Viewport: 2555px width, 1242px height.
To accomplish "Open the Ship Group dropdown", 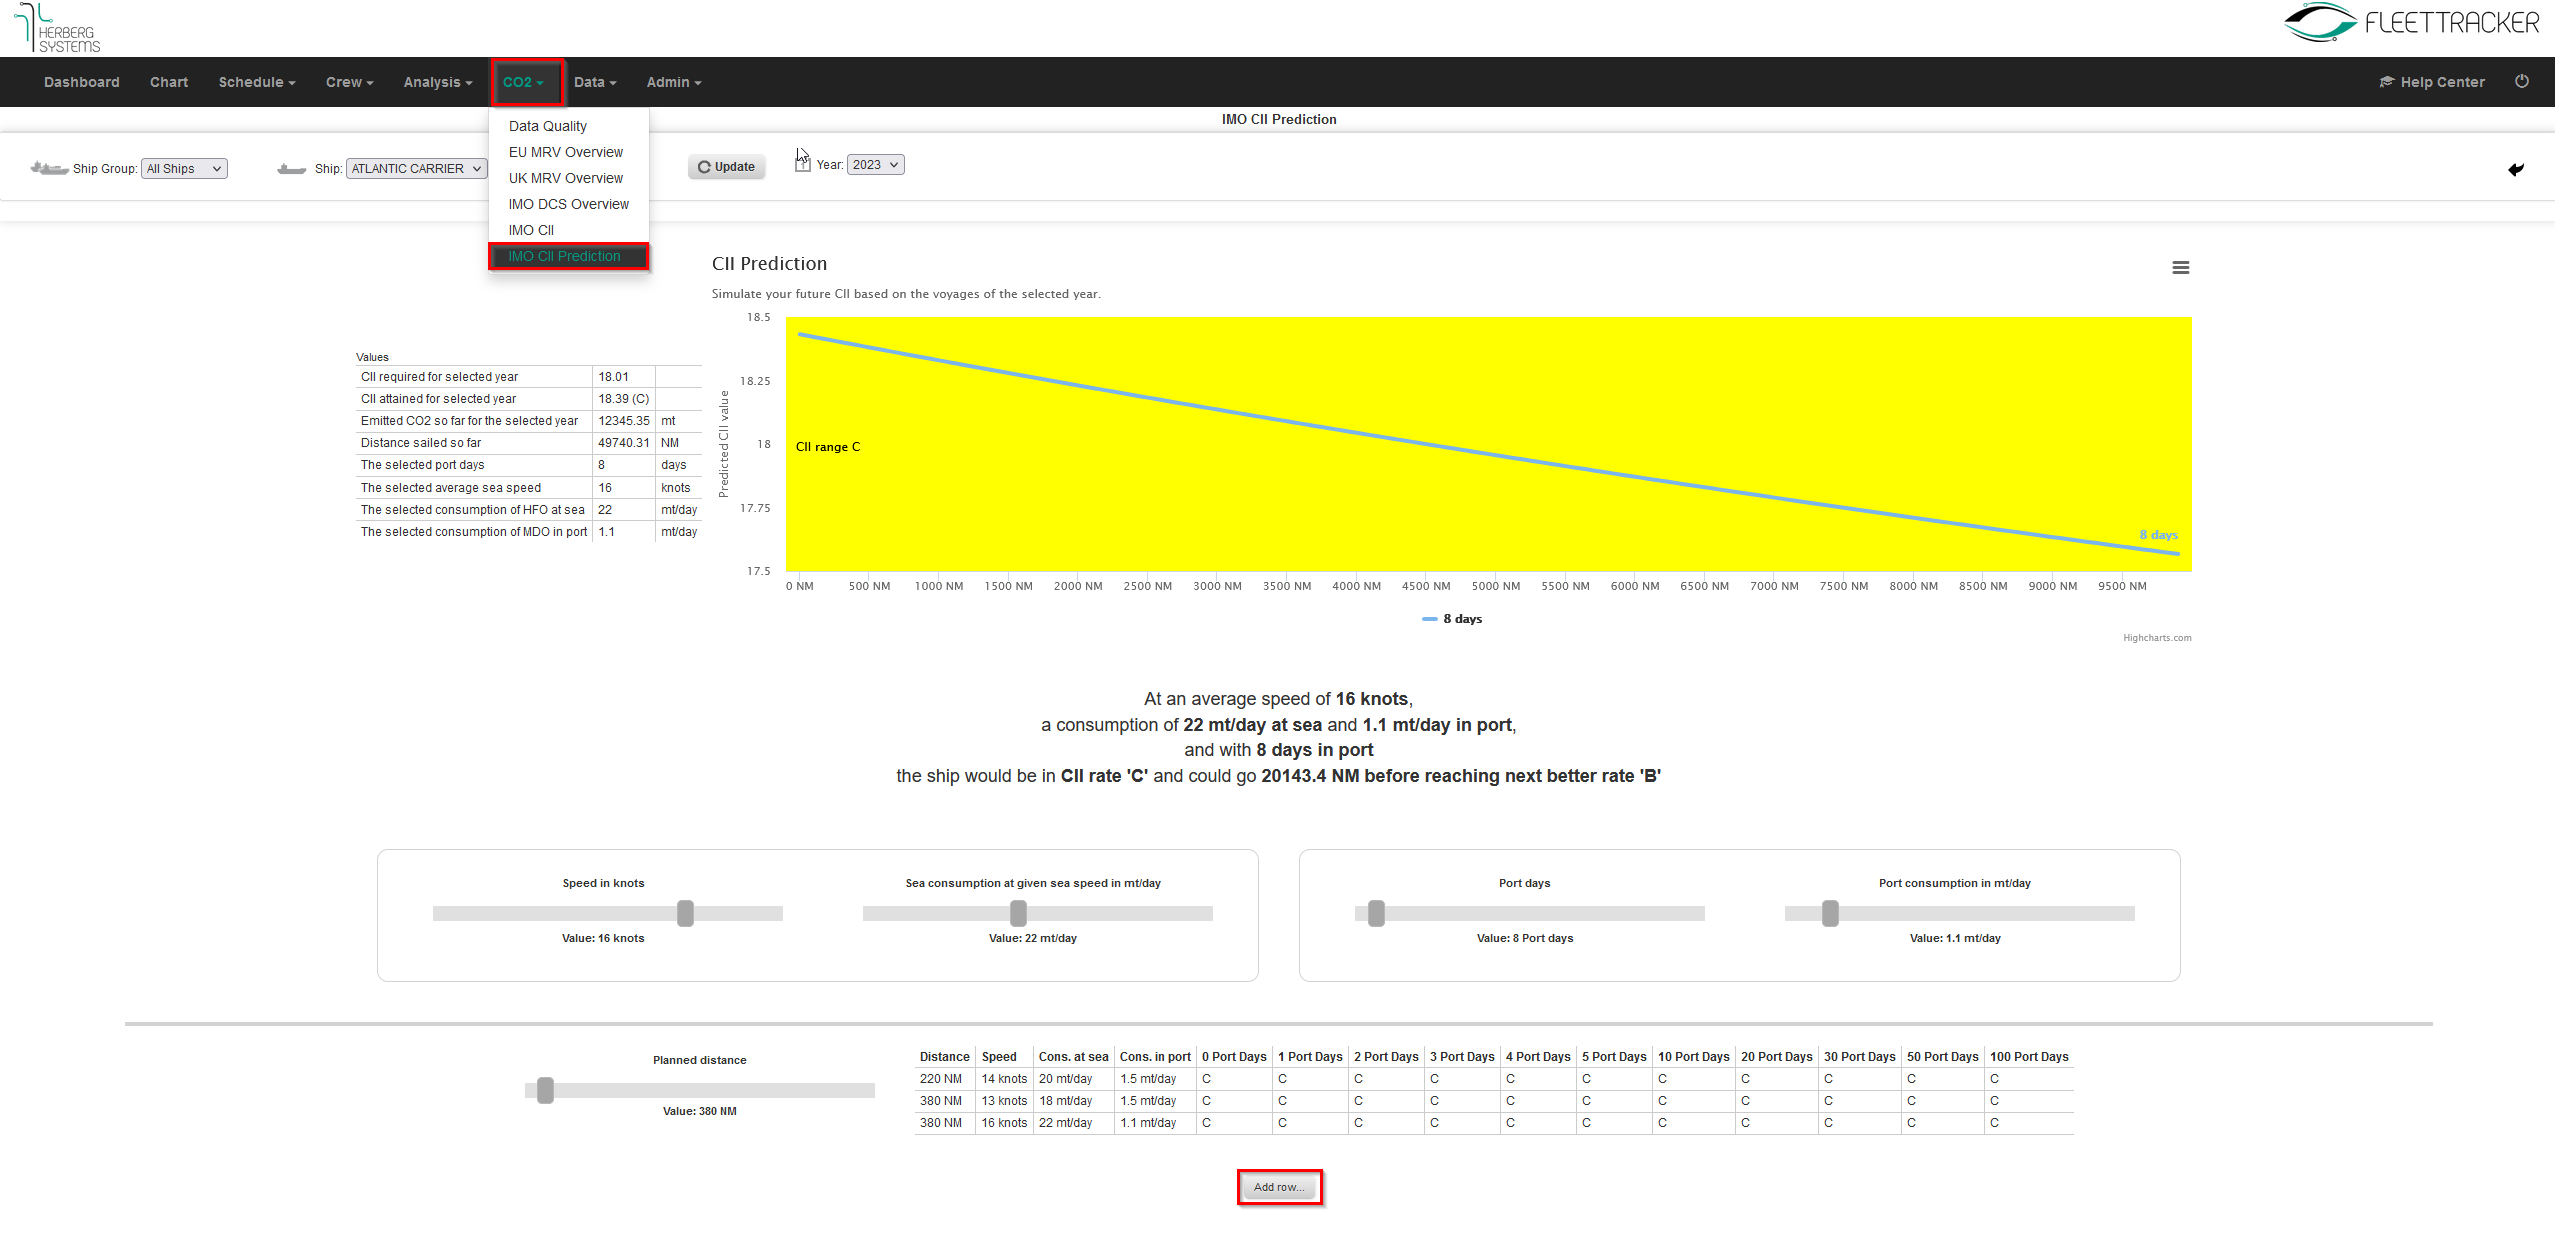I will (184, 169).
